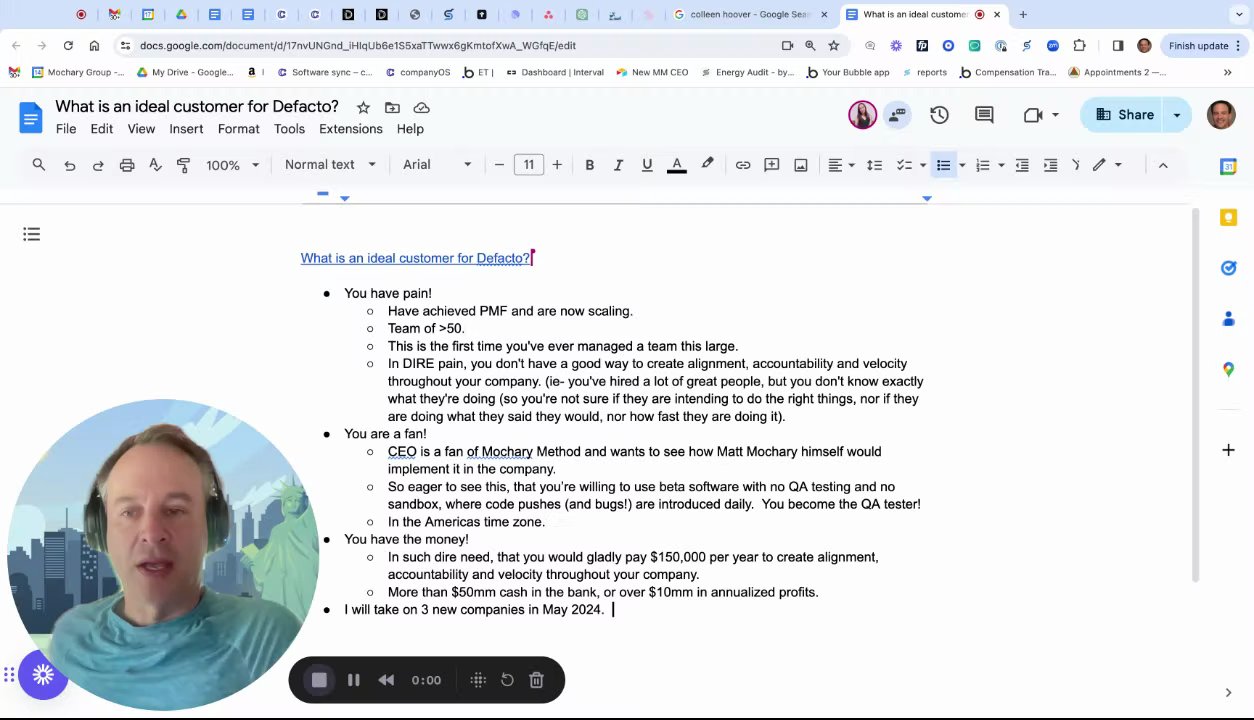Open the File menu

(x=66, y=129)
